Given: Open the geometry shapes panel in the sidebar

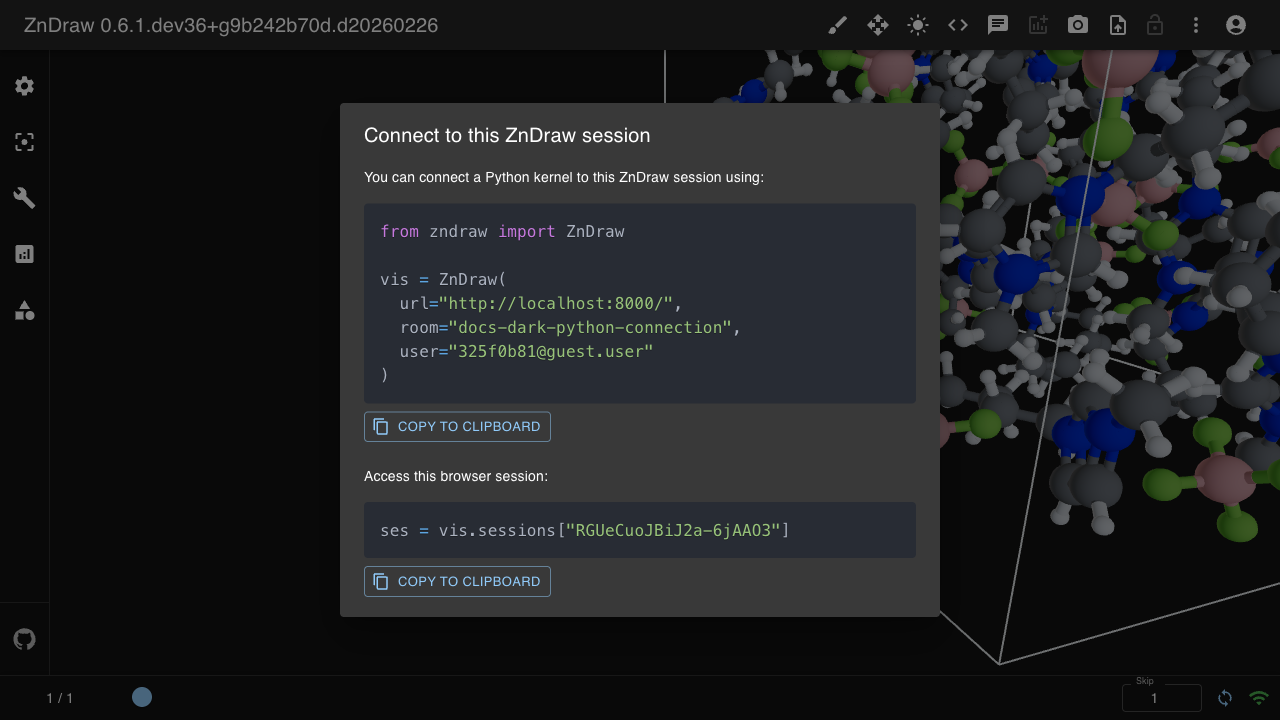Looking at the screenshot, I should pyautogui.click(x=24, y=310).
